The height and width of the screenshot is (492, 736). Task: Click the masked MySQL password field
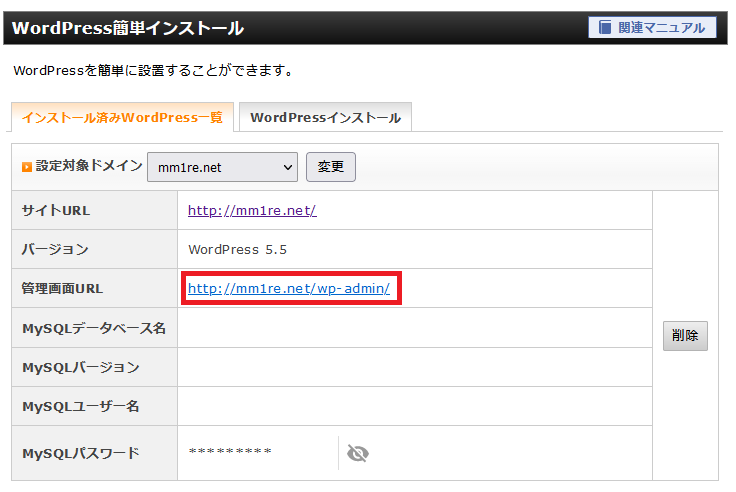pyautogui.click(x=230, y=451)
